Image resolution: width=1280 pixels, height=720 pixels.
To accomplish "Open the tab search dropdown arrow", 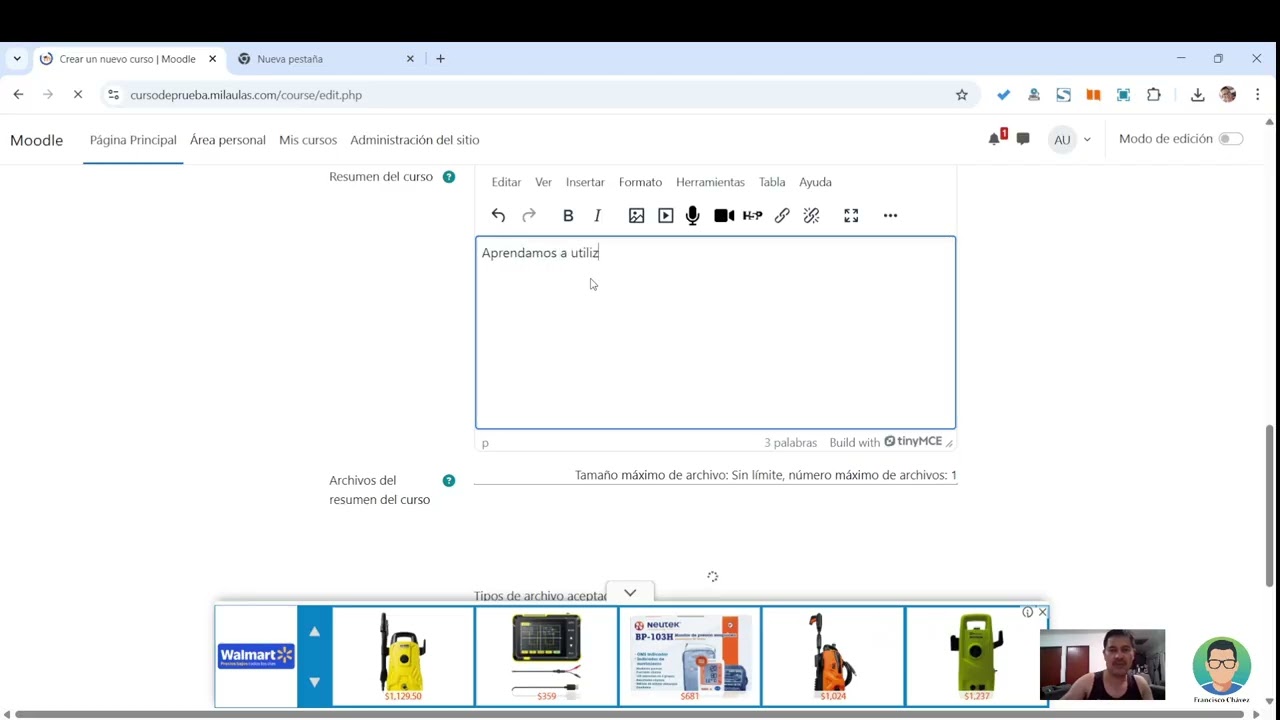I will [x=17, y=59].
